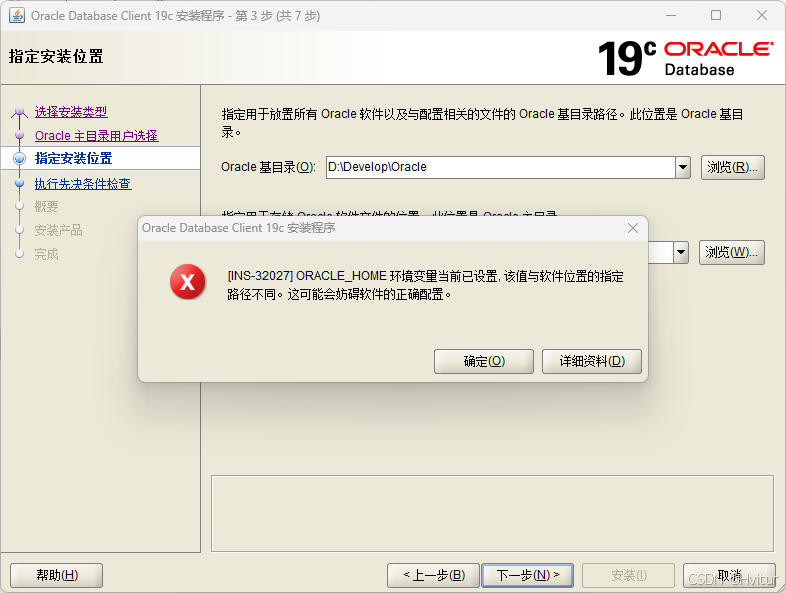Close the INS-32027 error dialog
The image size is (786, 593).
pyautogui.click(x=633, y=228)
